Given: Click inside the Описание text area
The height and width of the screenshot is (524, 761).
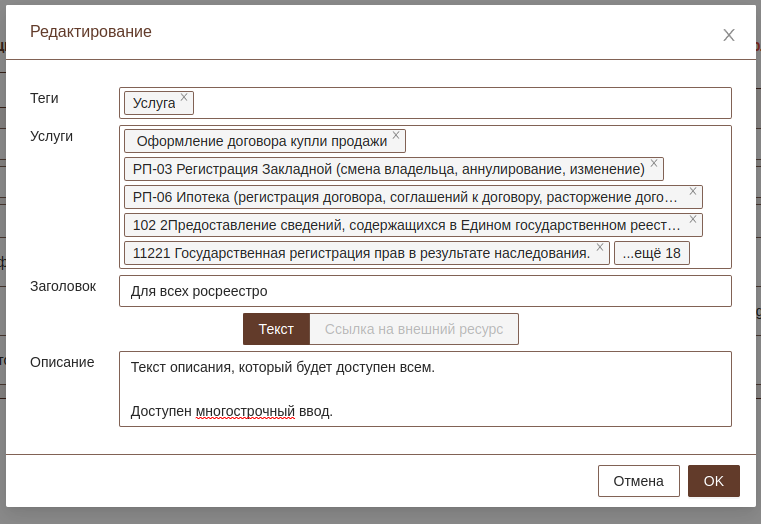Looking at the screenshot, I should tap(425, 389).
